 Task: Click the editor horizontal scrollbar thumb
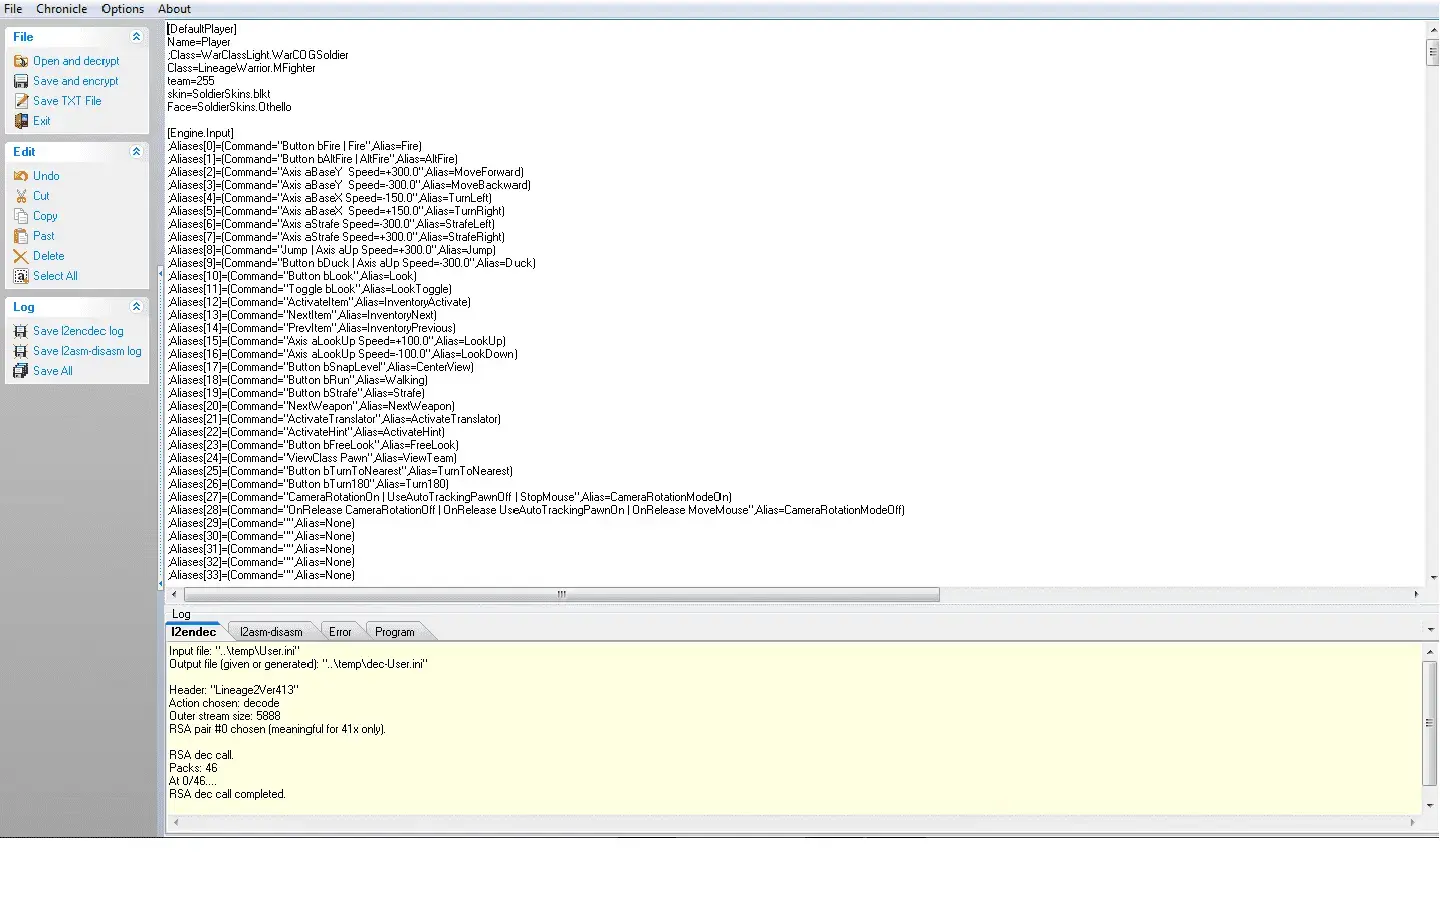tap(561, 594)
